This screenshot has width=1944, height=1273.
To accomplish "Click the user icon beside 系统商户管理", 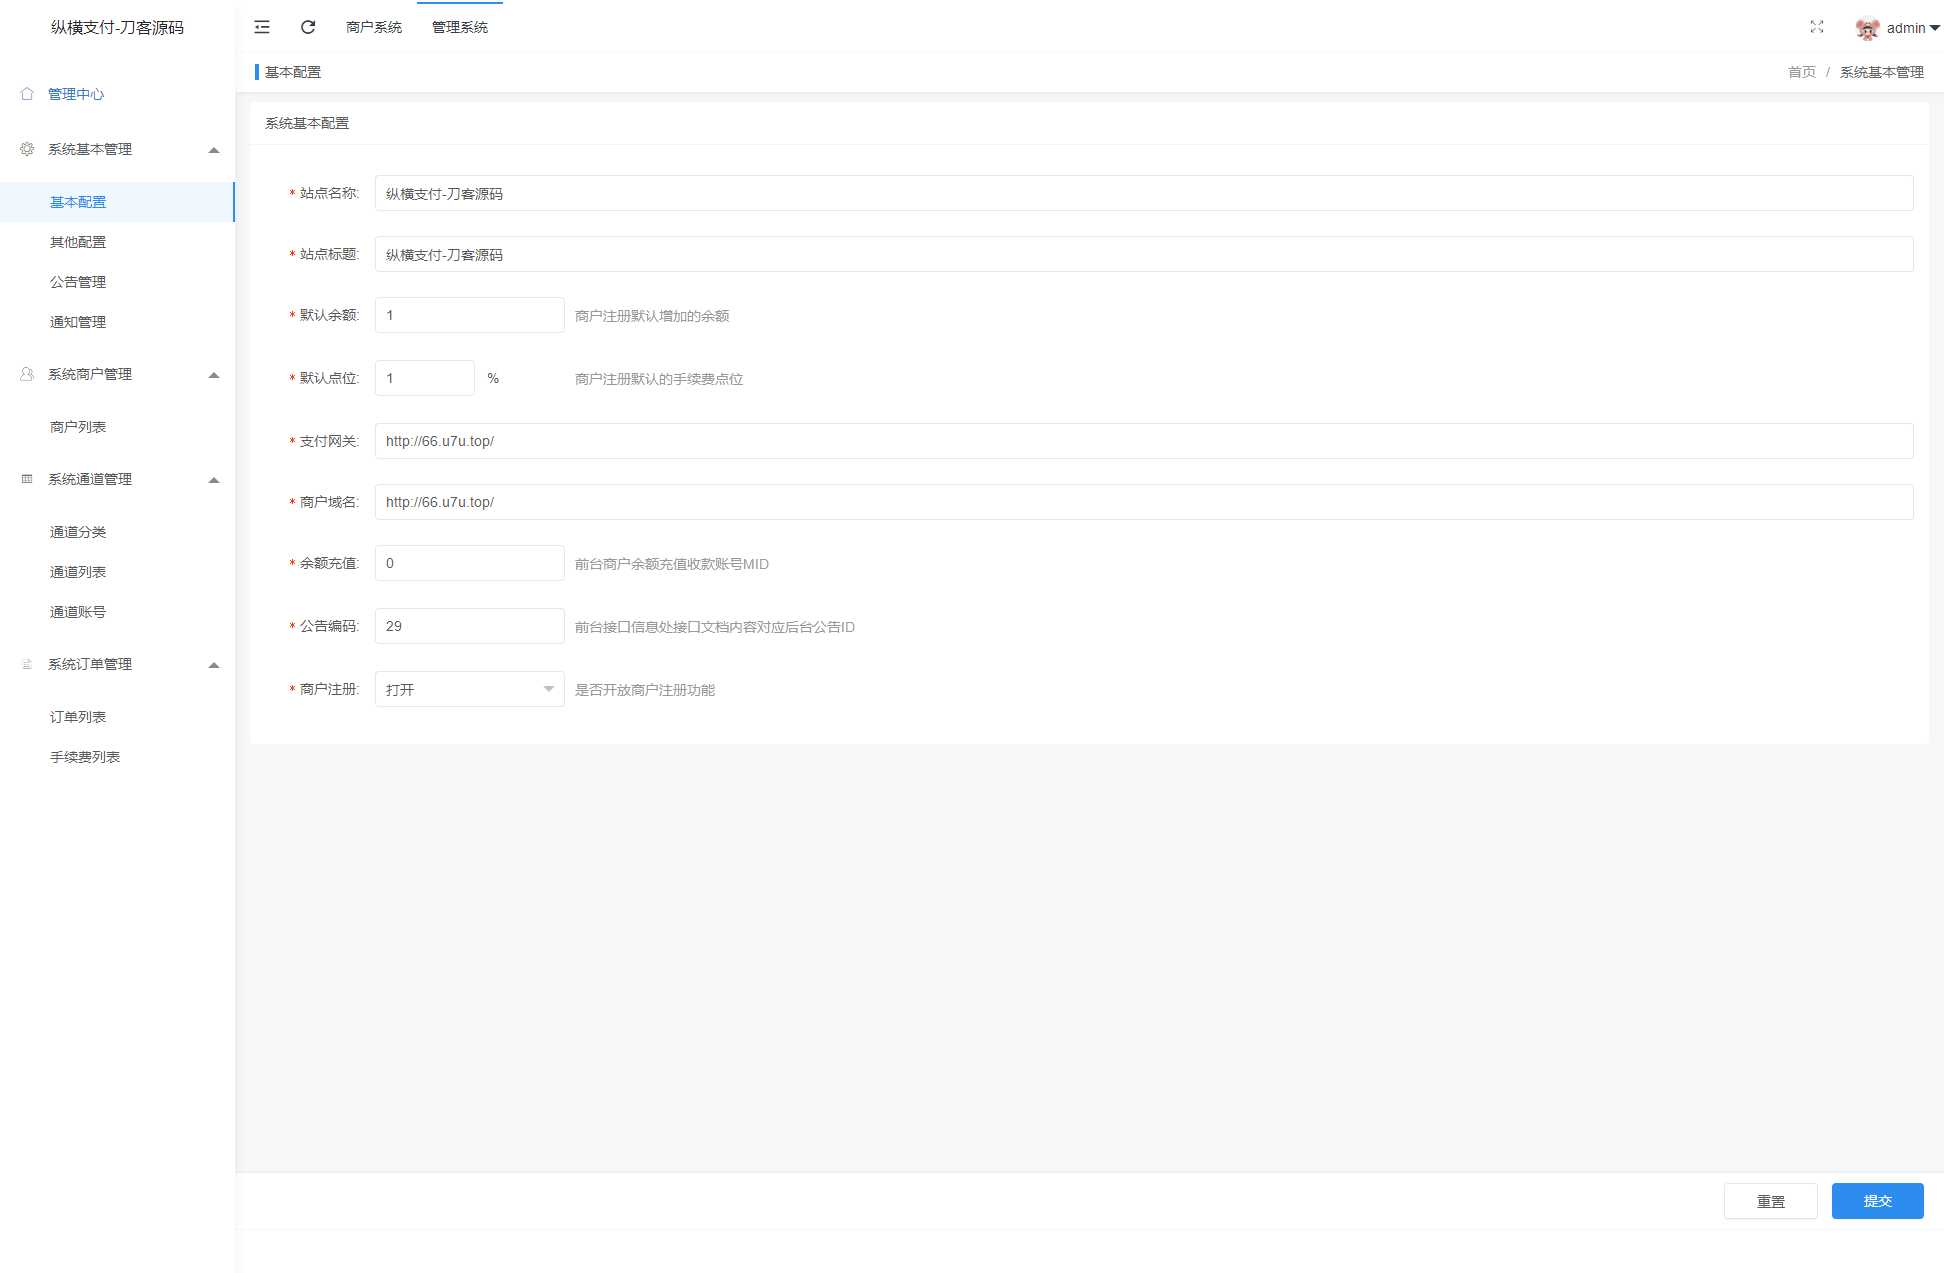I will (27, 374).
